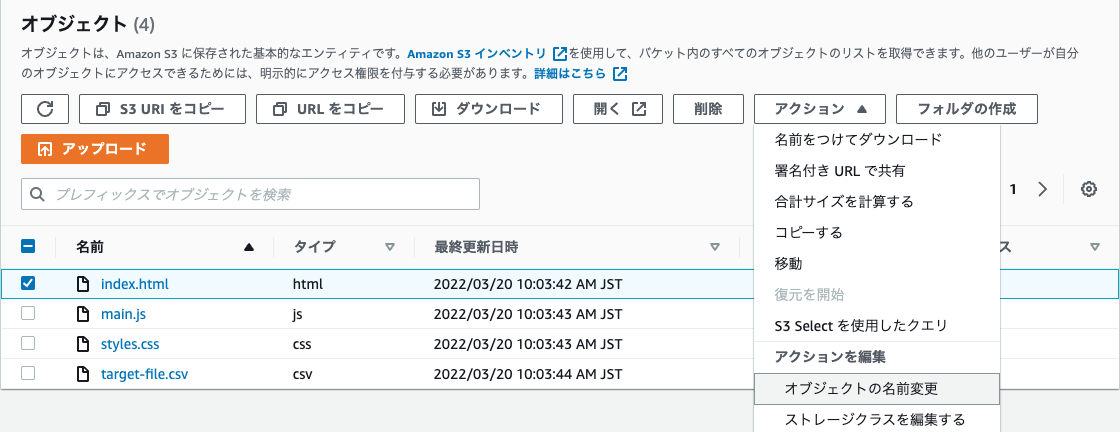
Task: Click the orange アップロード button
Action: [x=95, y=149]
